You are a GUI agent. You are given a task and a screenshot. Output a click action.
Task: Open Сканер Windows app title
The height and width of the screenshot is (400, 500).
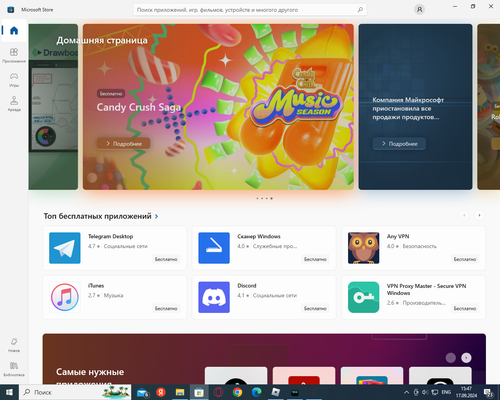point(259,236)
